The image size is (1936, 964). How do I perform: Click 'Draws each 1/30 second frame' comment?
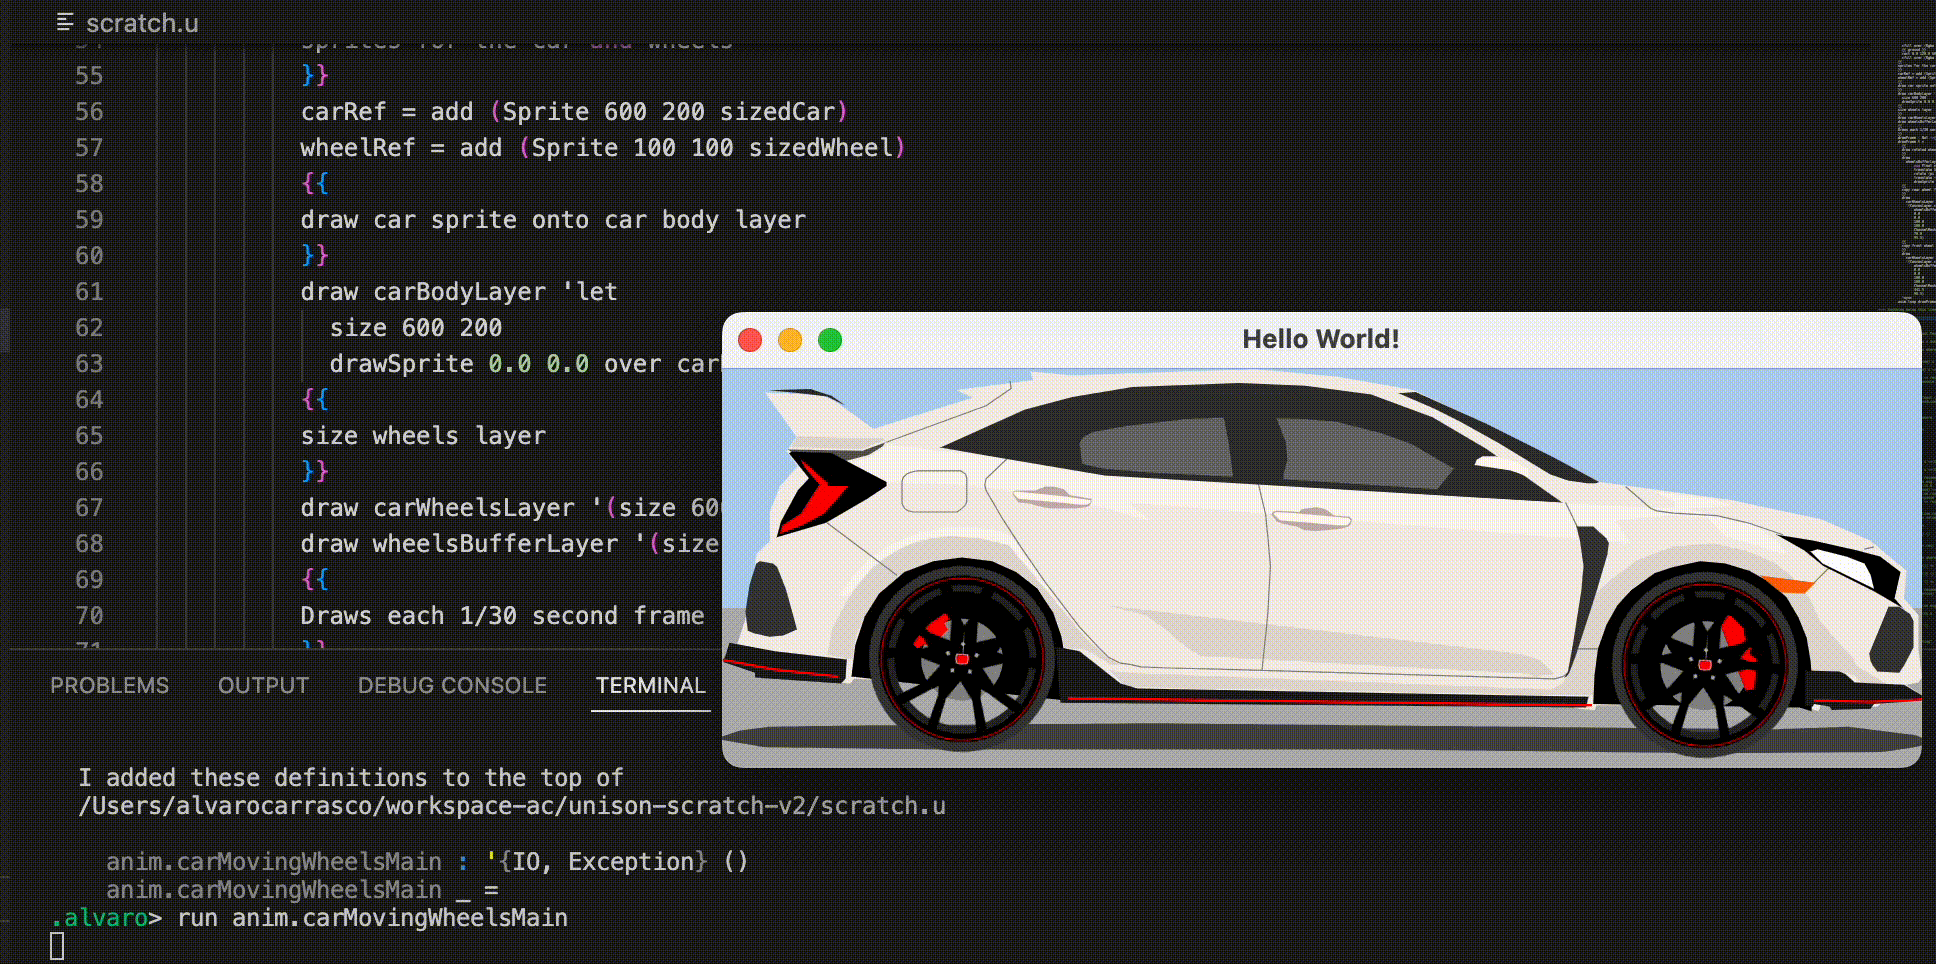click(x=502, y=616)
